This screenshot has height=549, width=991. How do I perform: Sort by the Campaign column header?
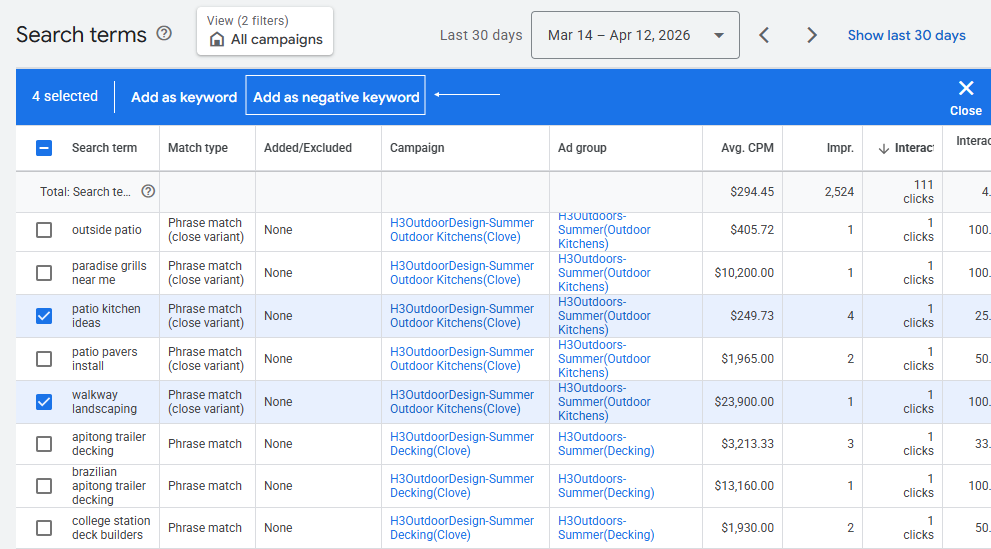point(417,148)
